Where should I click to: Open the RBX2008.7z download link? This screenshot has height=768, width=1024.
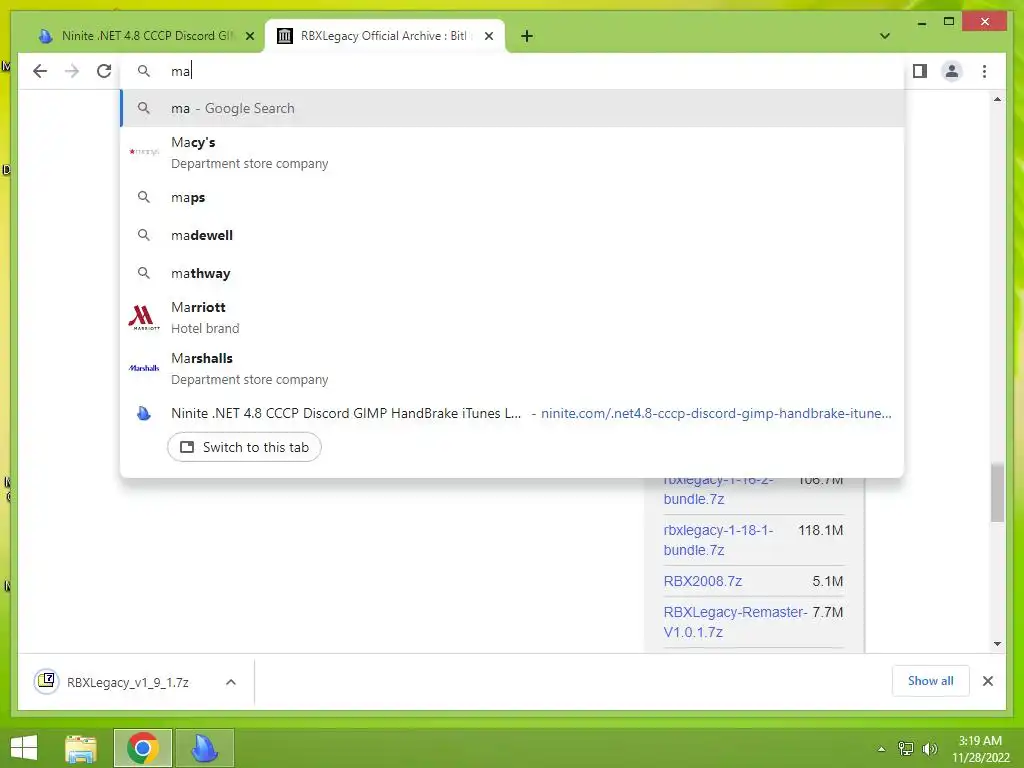click(703, 581)
